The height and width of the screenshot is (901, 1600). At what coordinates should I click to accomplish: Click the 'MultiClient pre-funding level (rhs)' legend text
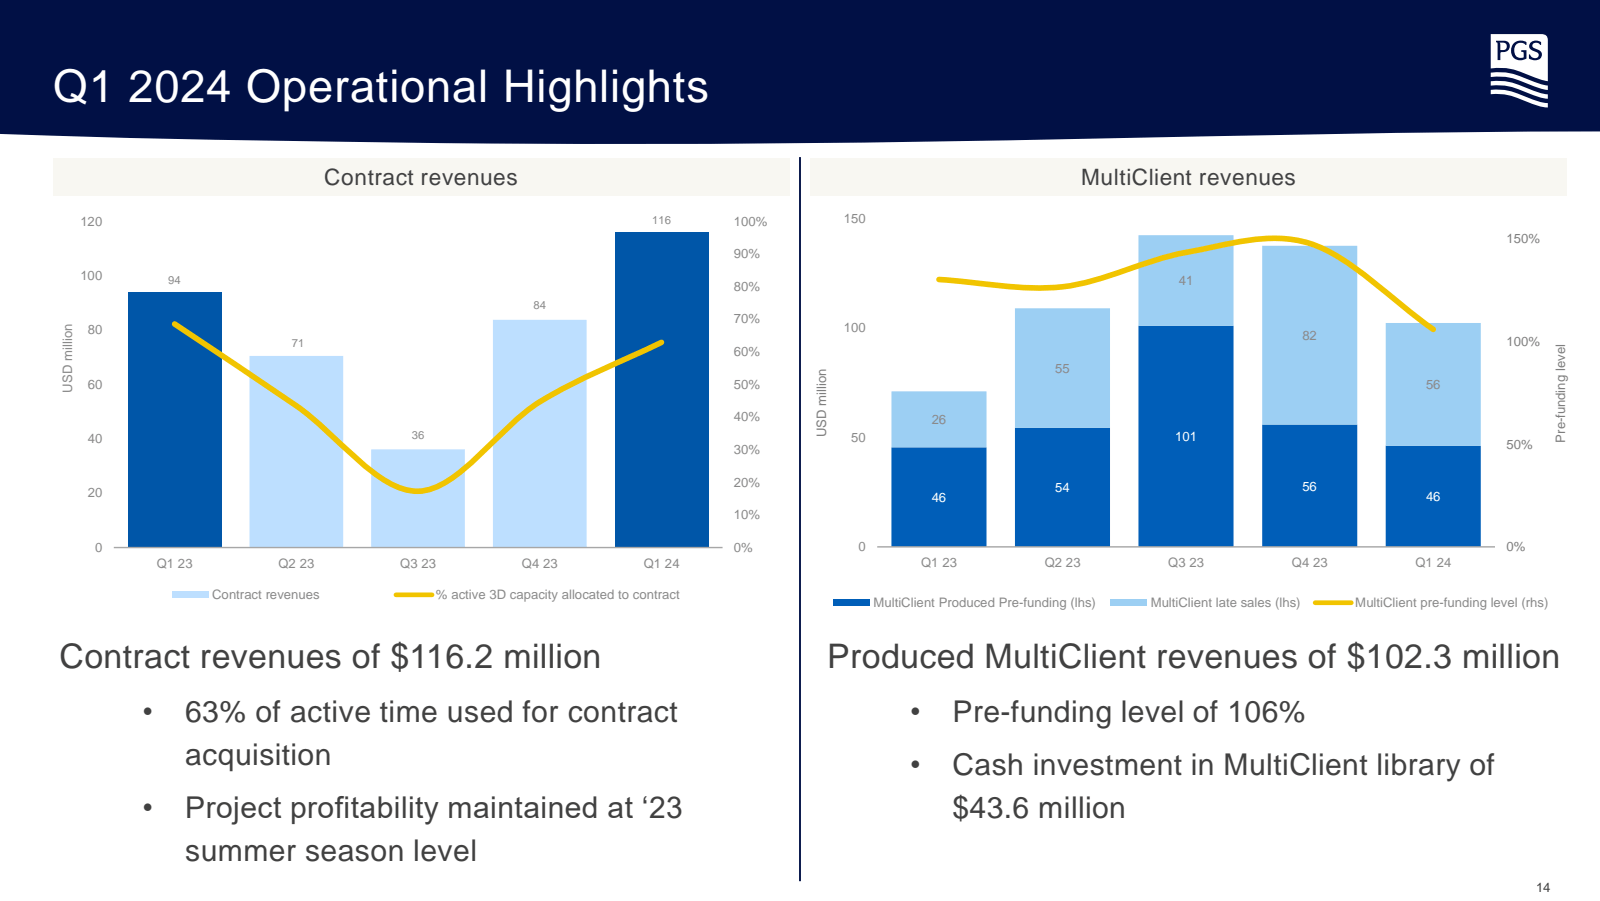point(1451,603)
